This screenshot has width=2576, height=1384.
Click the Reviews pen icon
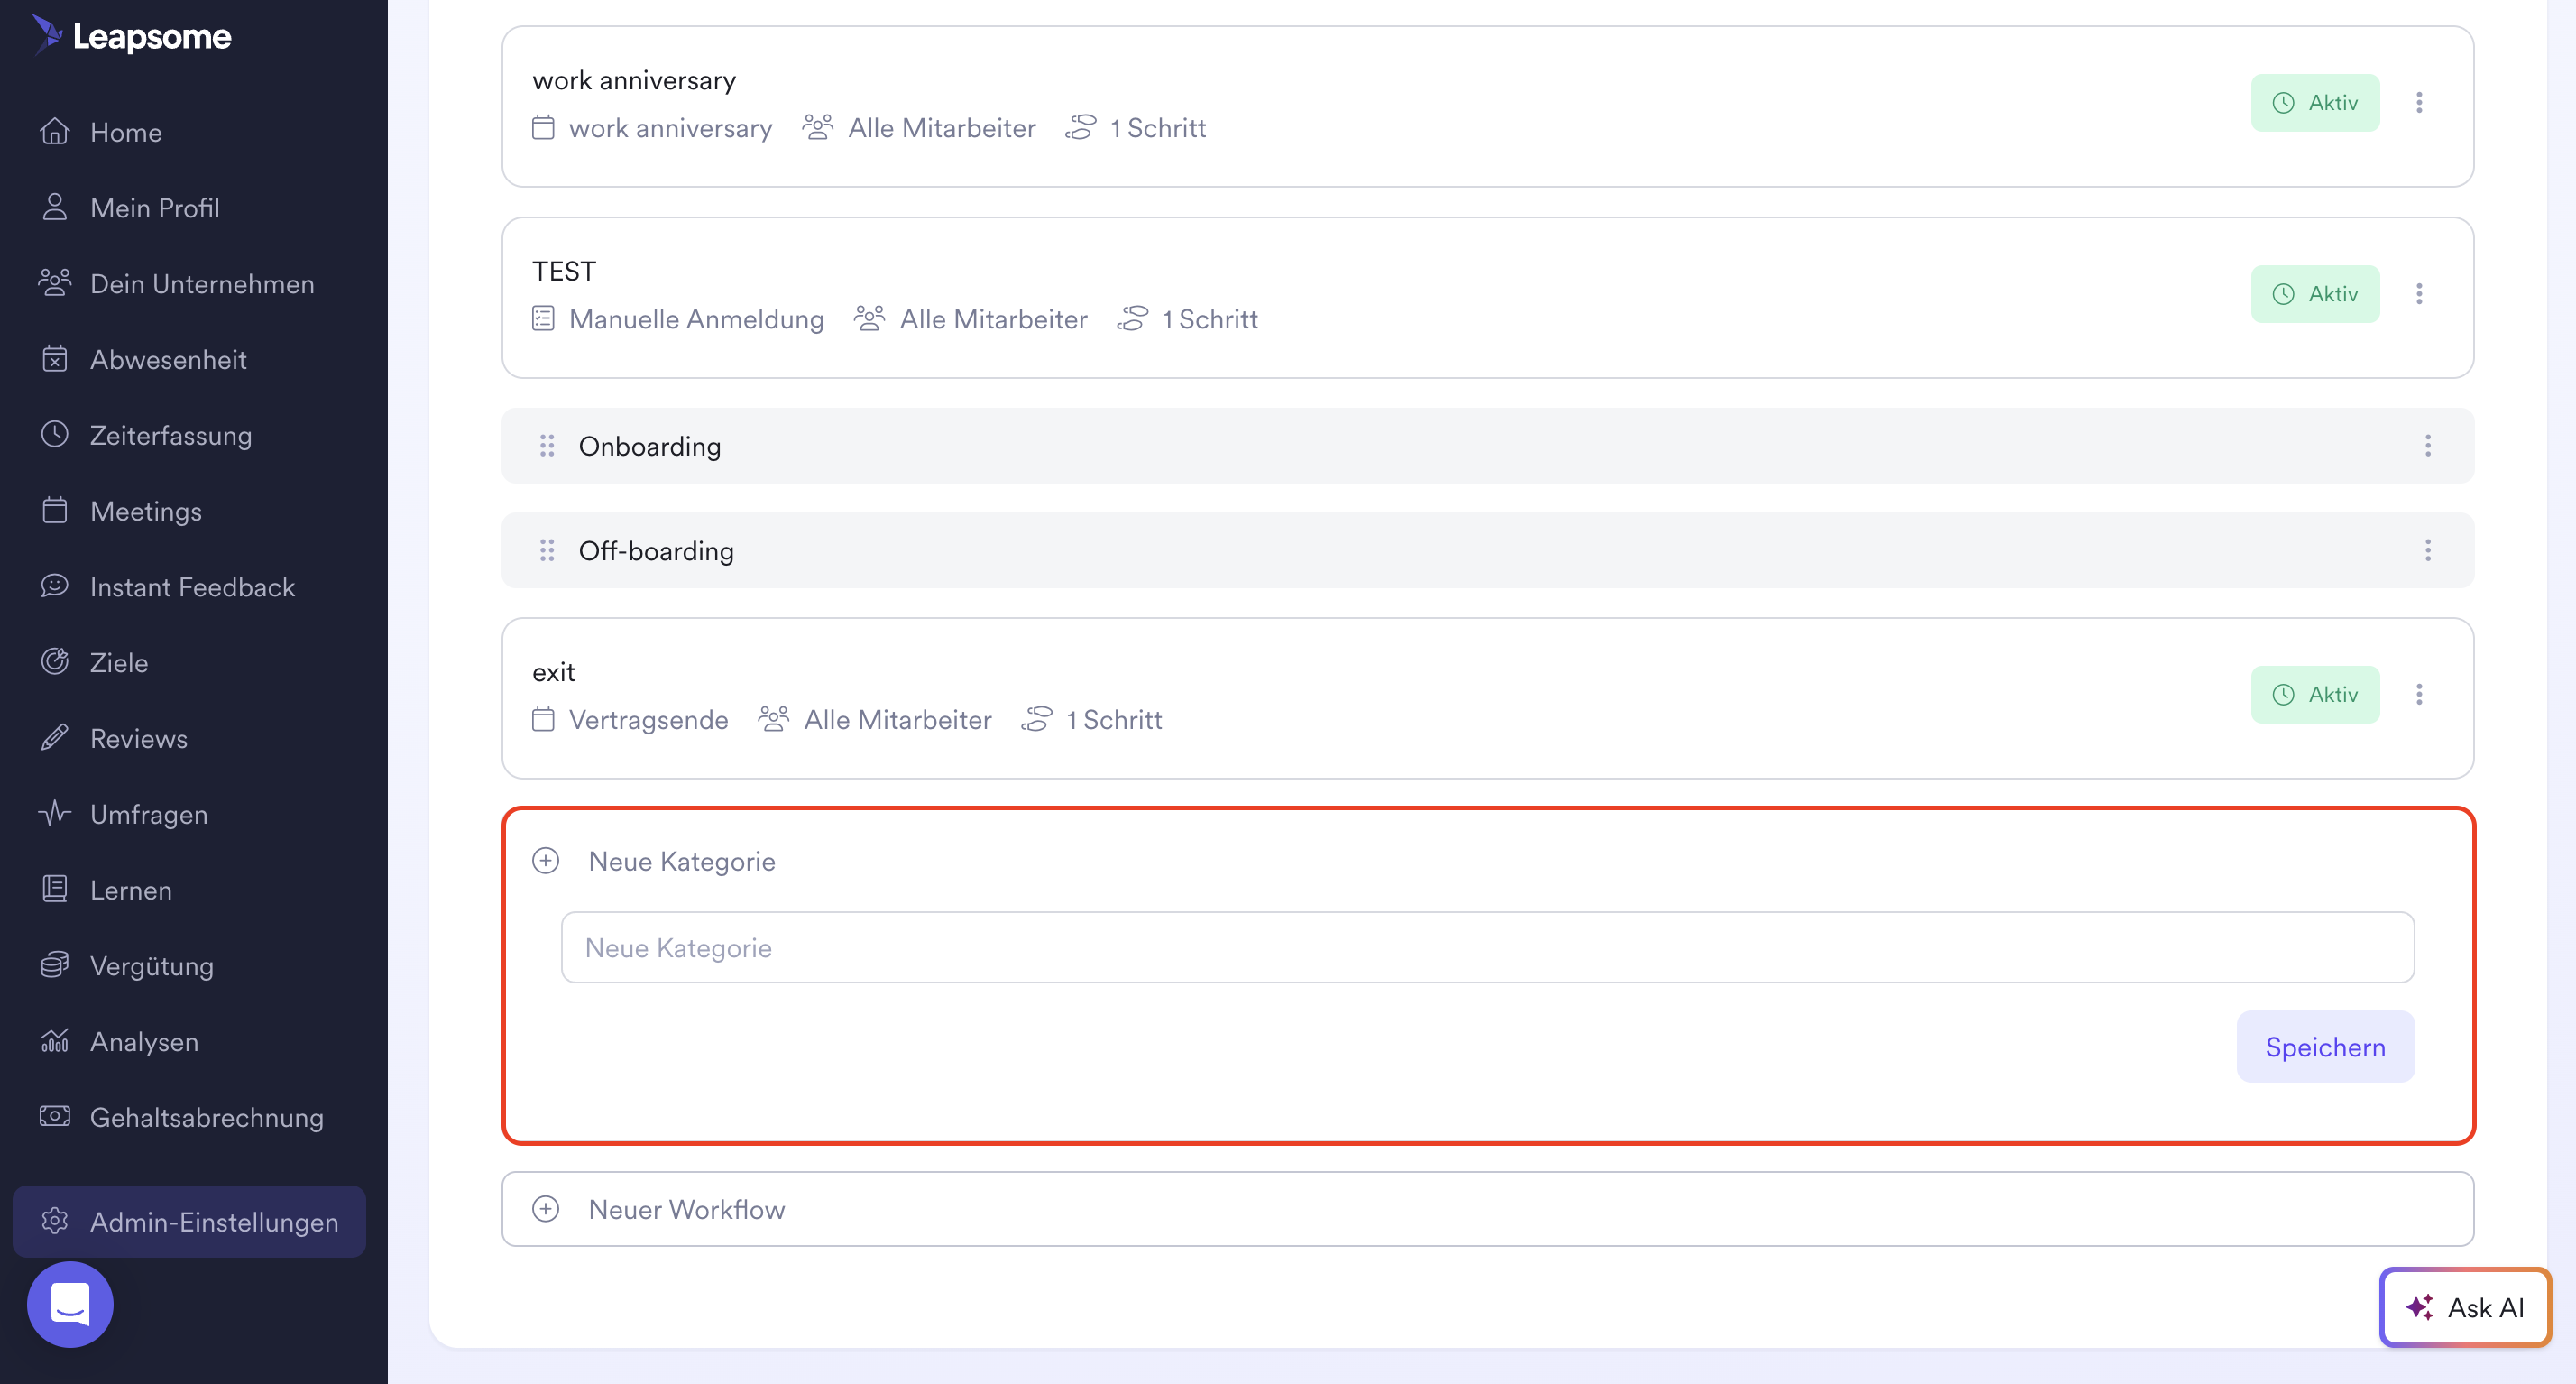(55, 738)
